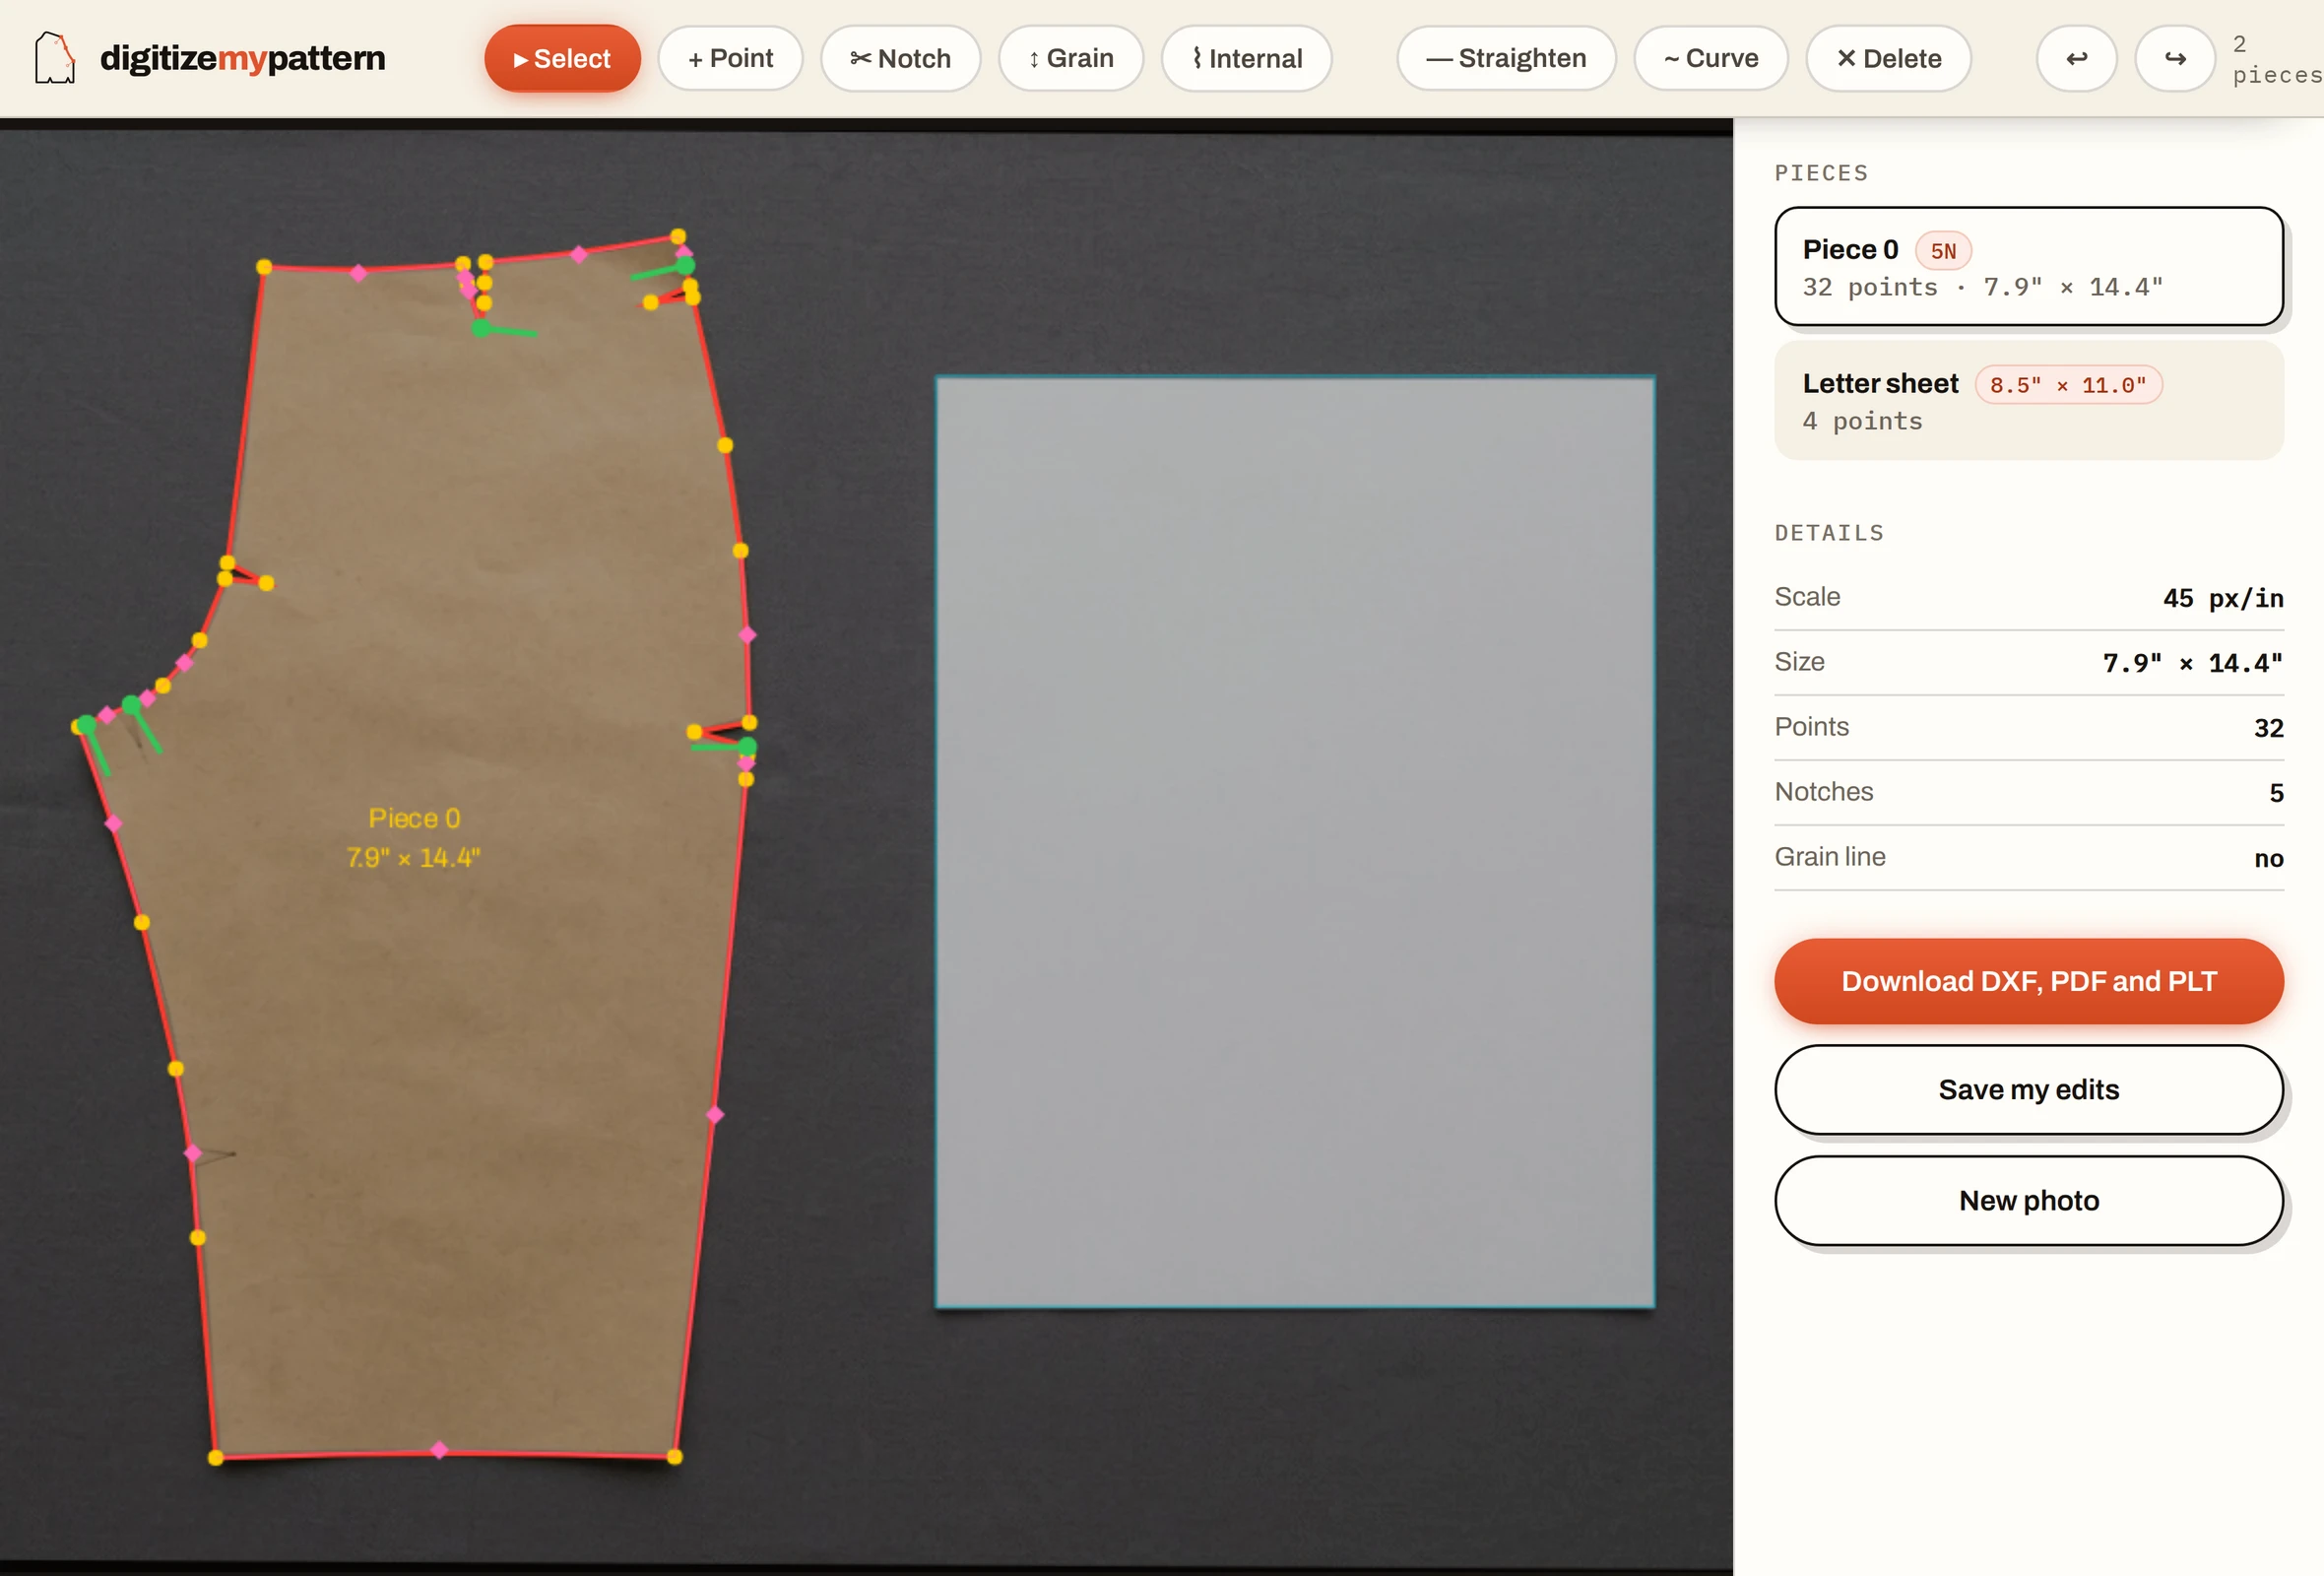The image size is (2324, 1576).
Task: Click the green notch marker on the right edge
Action: 748,746
